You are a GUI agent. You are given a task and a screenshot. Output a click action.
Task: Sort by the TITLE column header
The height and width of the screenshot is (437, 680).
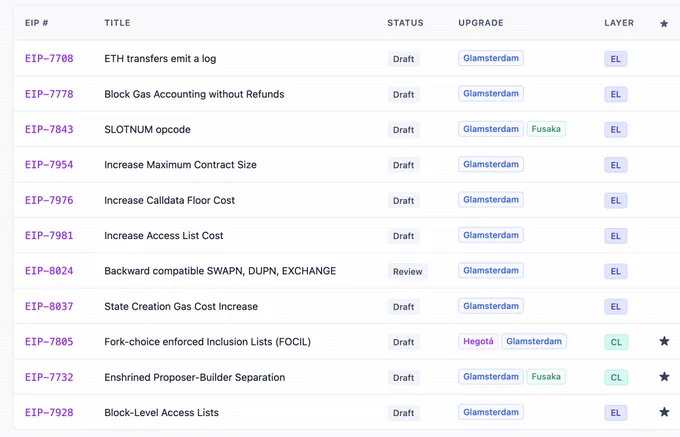[117, 23]
